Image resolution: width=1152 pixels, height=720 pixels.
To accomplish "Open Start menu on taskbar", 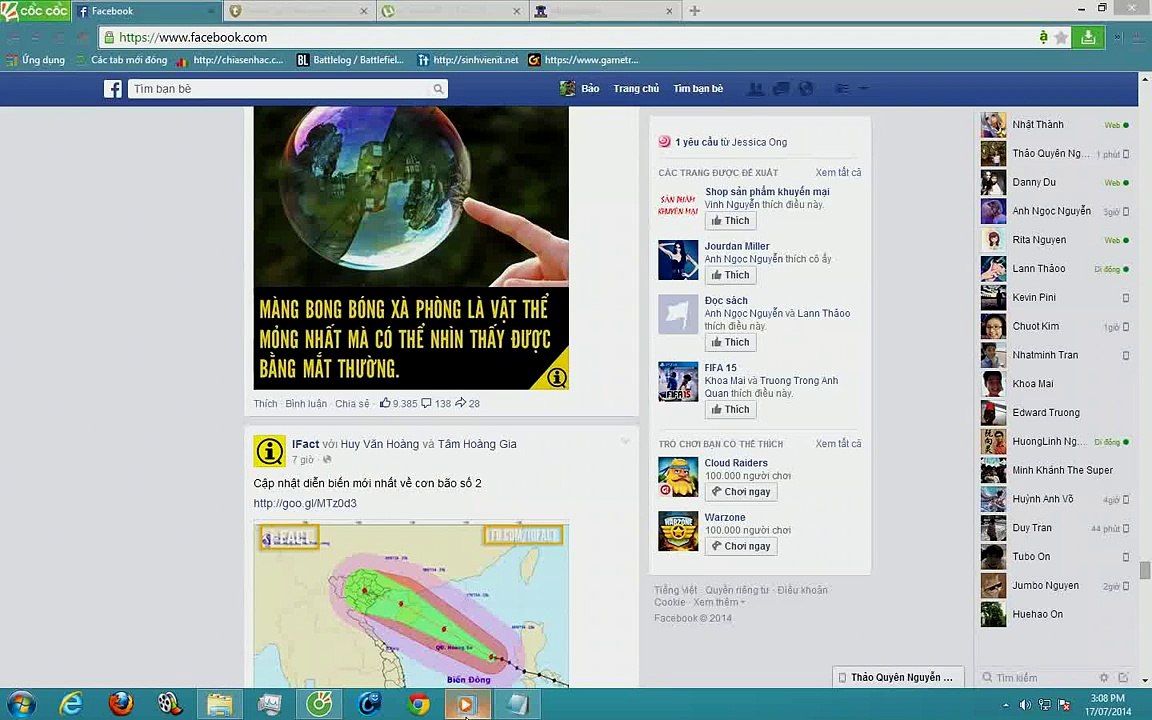I will [x=21, y=705].
